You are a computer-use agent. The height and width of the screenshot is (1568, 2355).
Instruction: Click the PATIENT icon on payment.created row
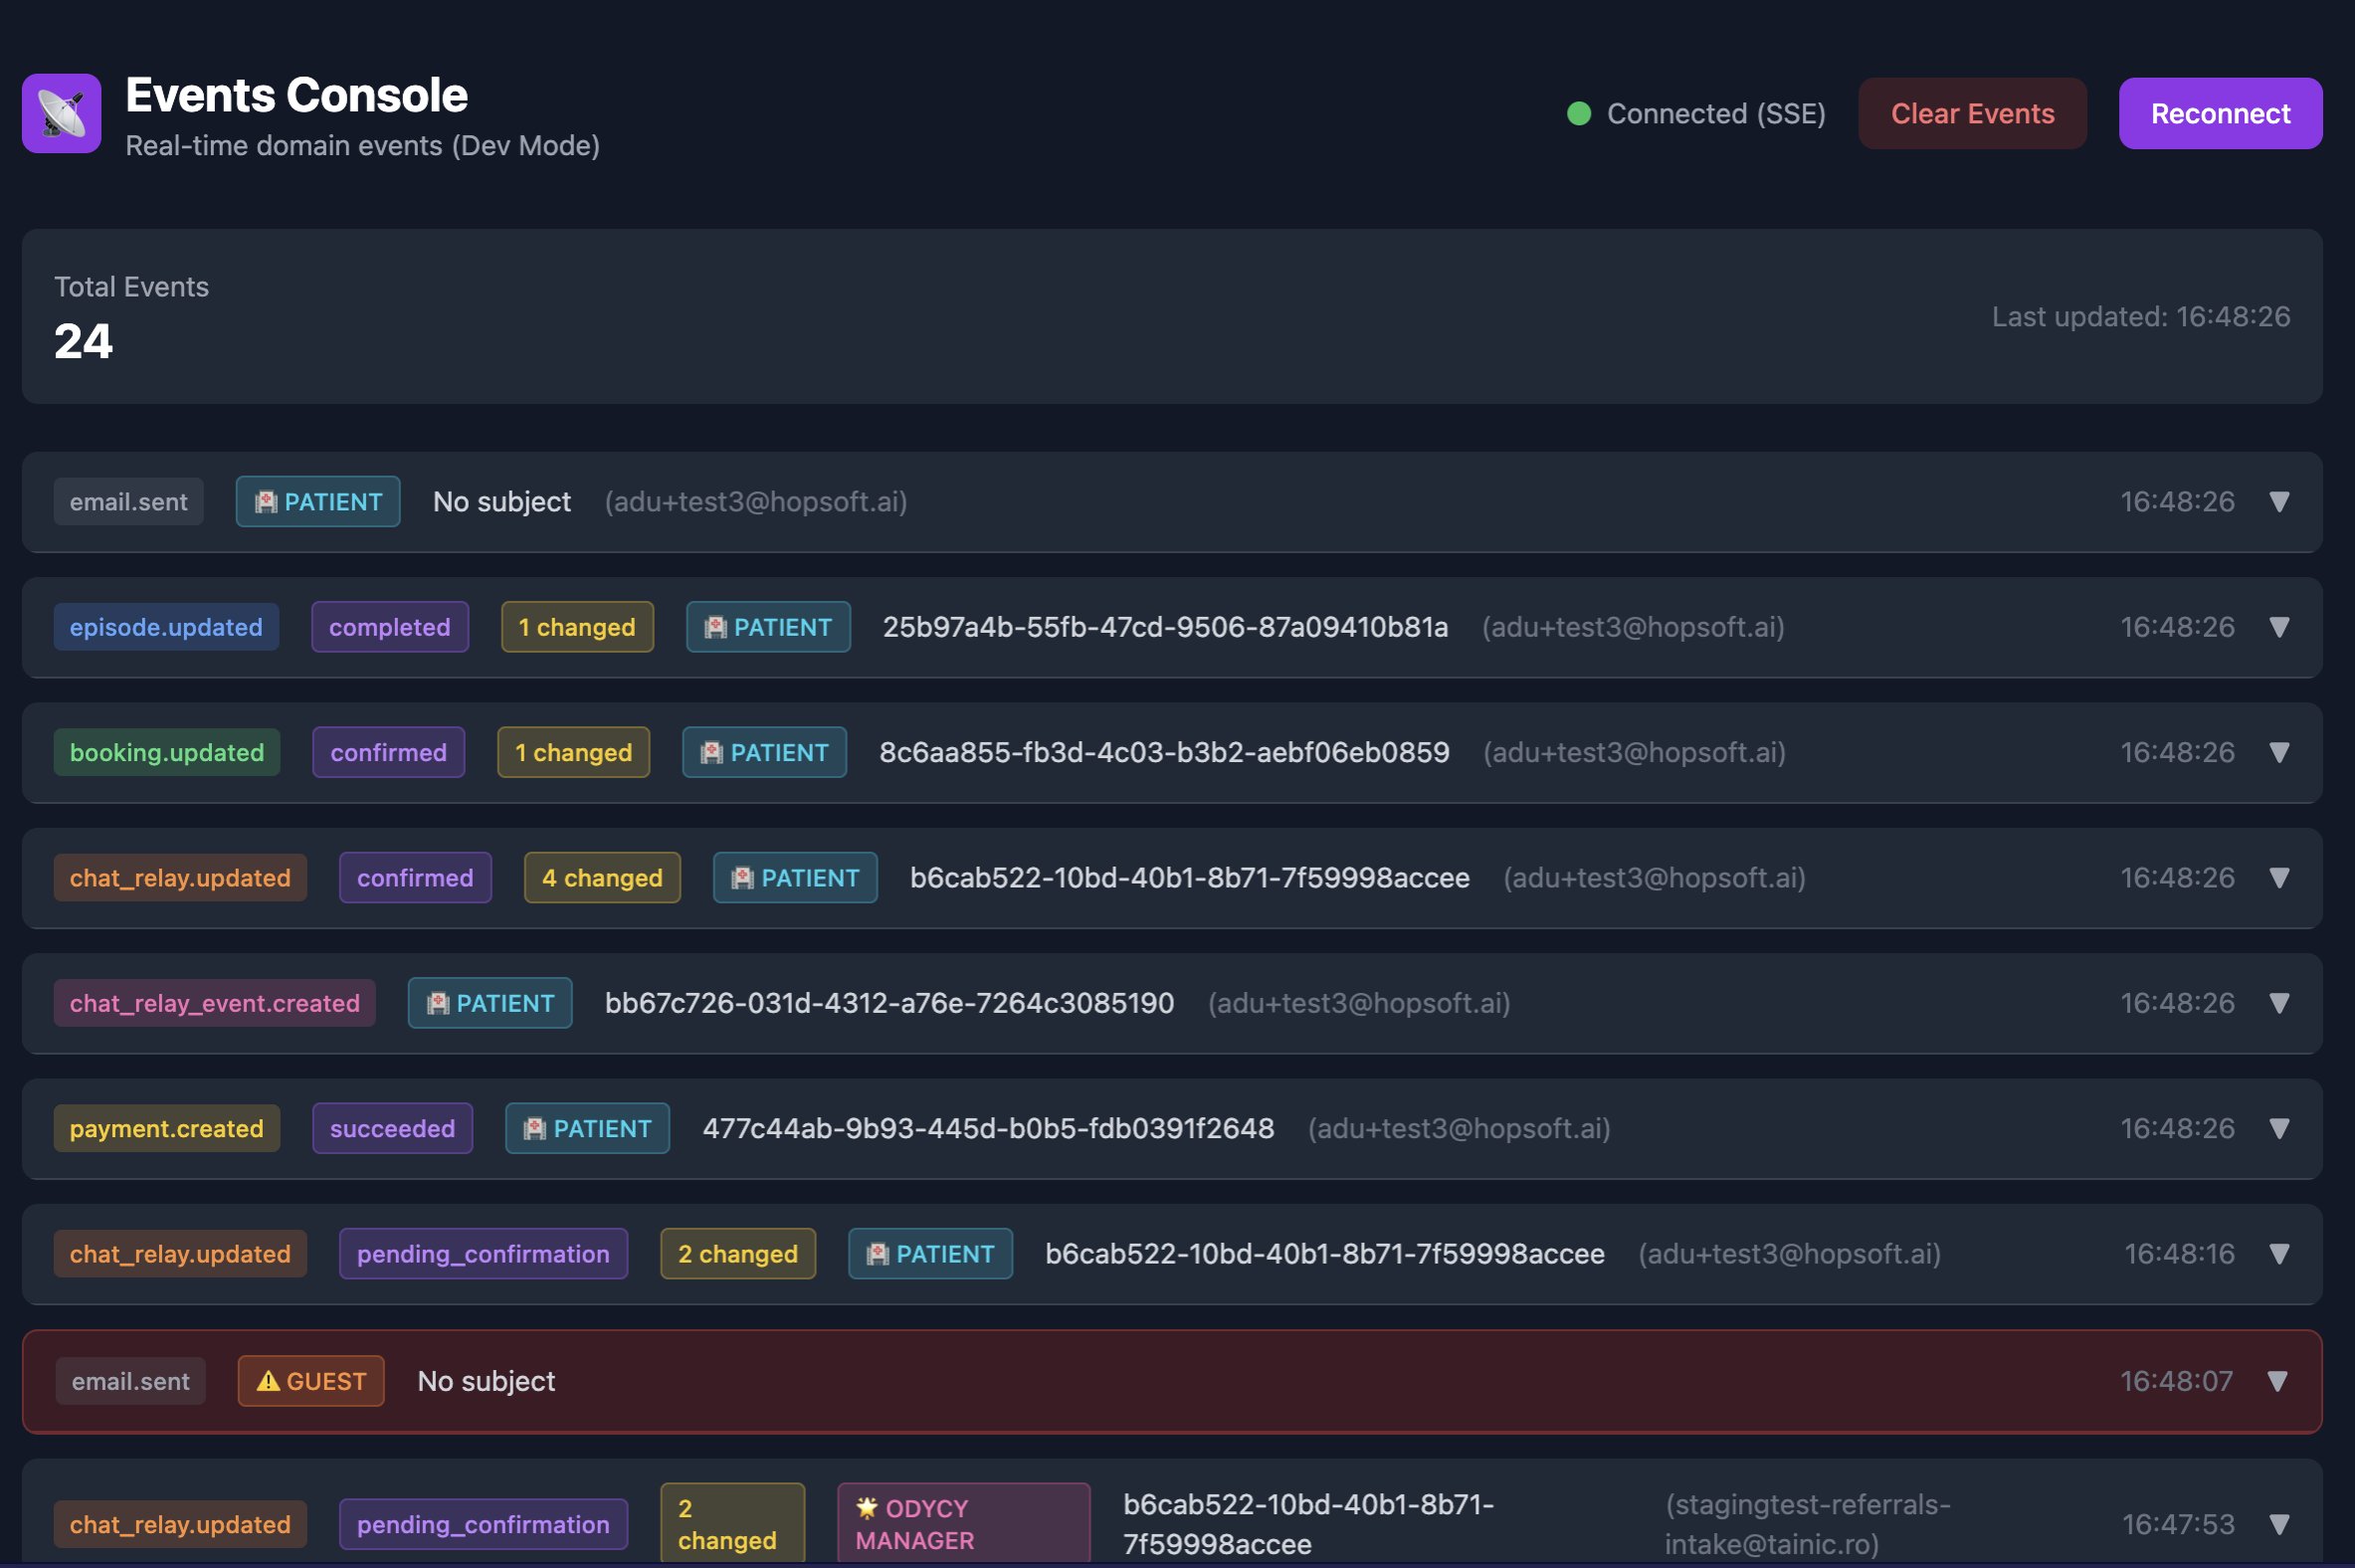click(535, 1128)
